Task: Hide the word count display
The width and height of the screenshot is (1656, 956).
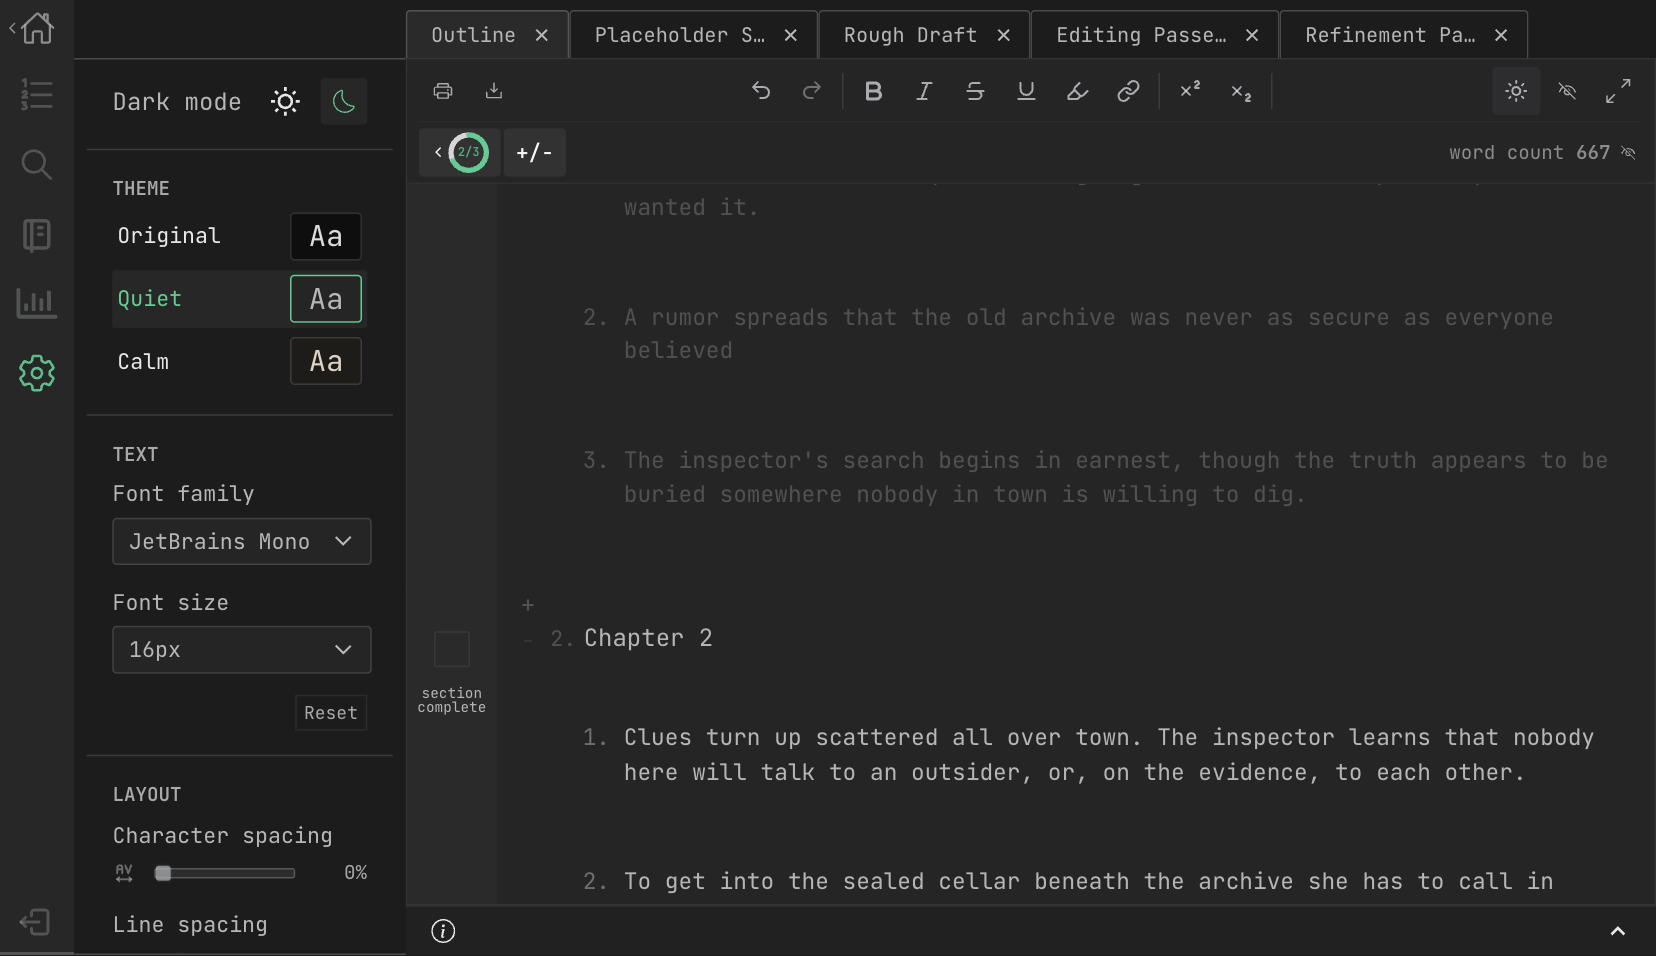Action: point(1628,153)
